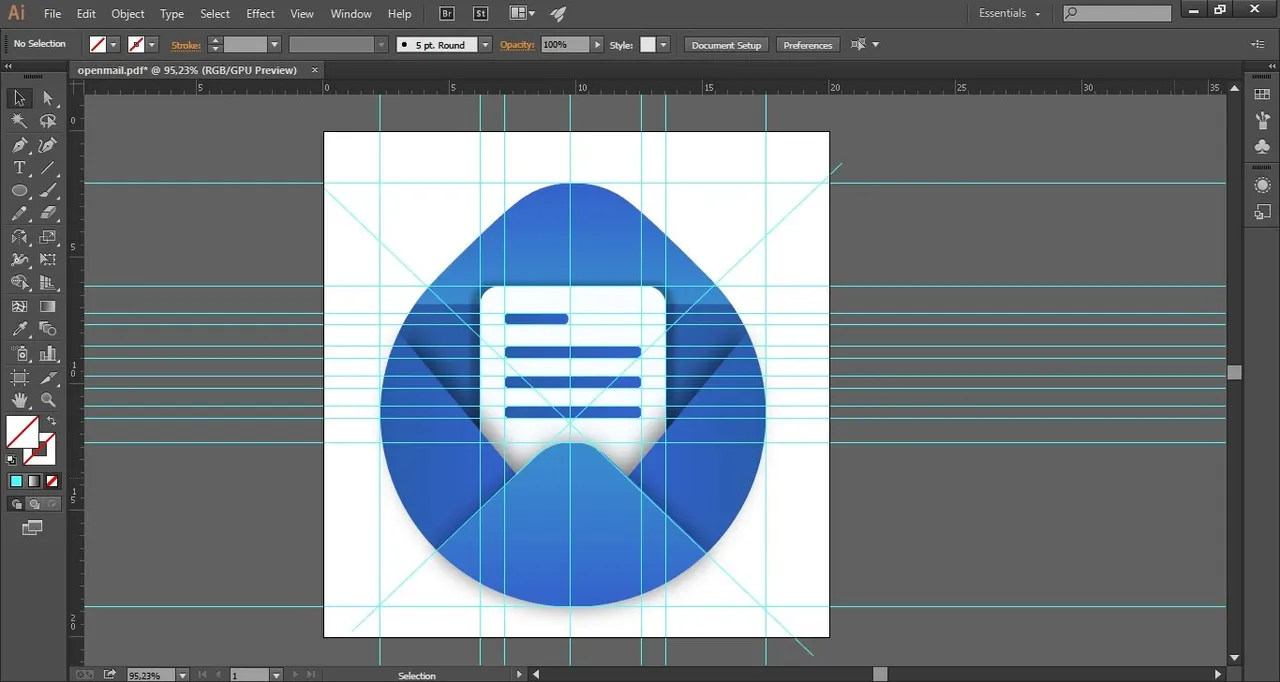The image size is (1280, 682).
Task: Open the File menu
Action: (x=53, y=14)
